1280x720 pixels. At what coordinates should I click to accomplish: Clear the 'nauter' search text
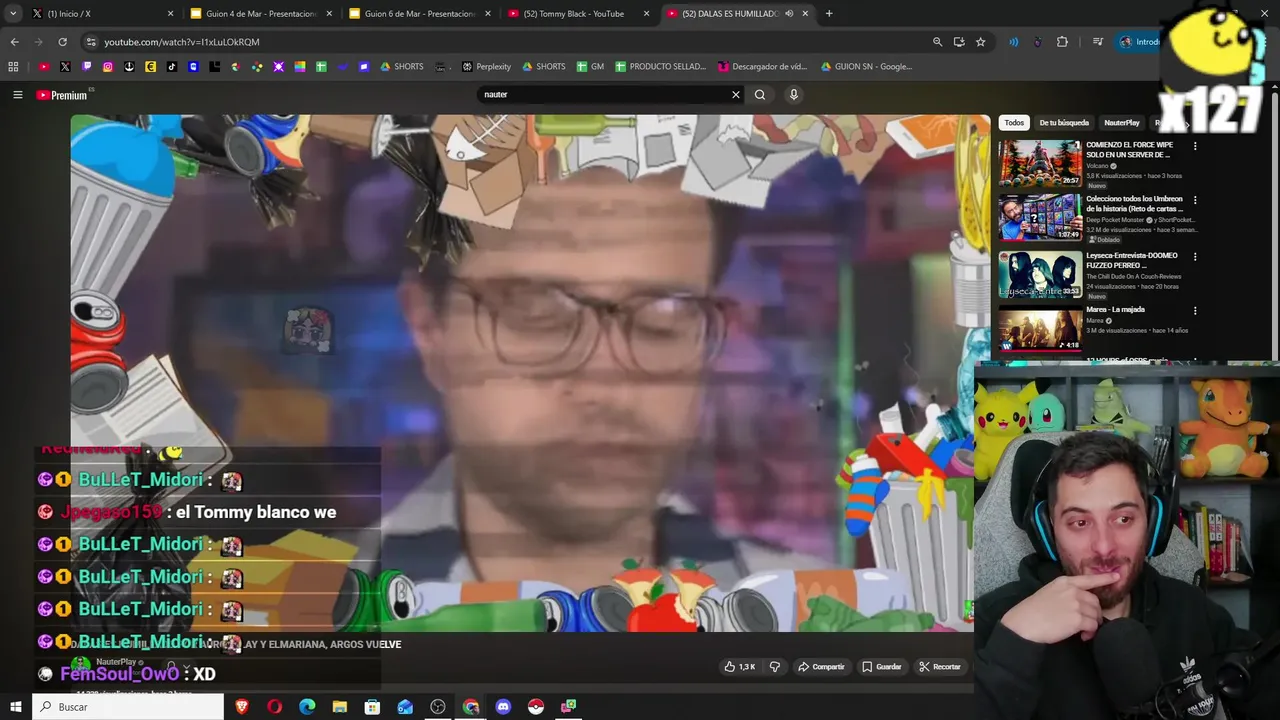(x=736, y=95)
